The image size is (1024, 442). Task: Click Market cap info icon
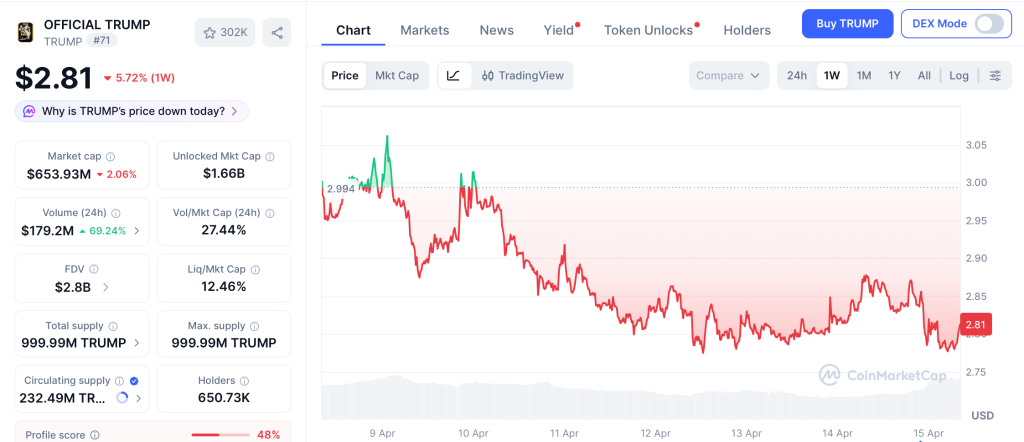coord(111,157)
